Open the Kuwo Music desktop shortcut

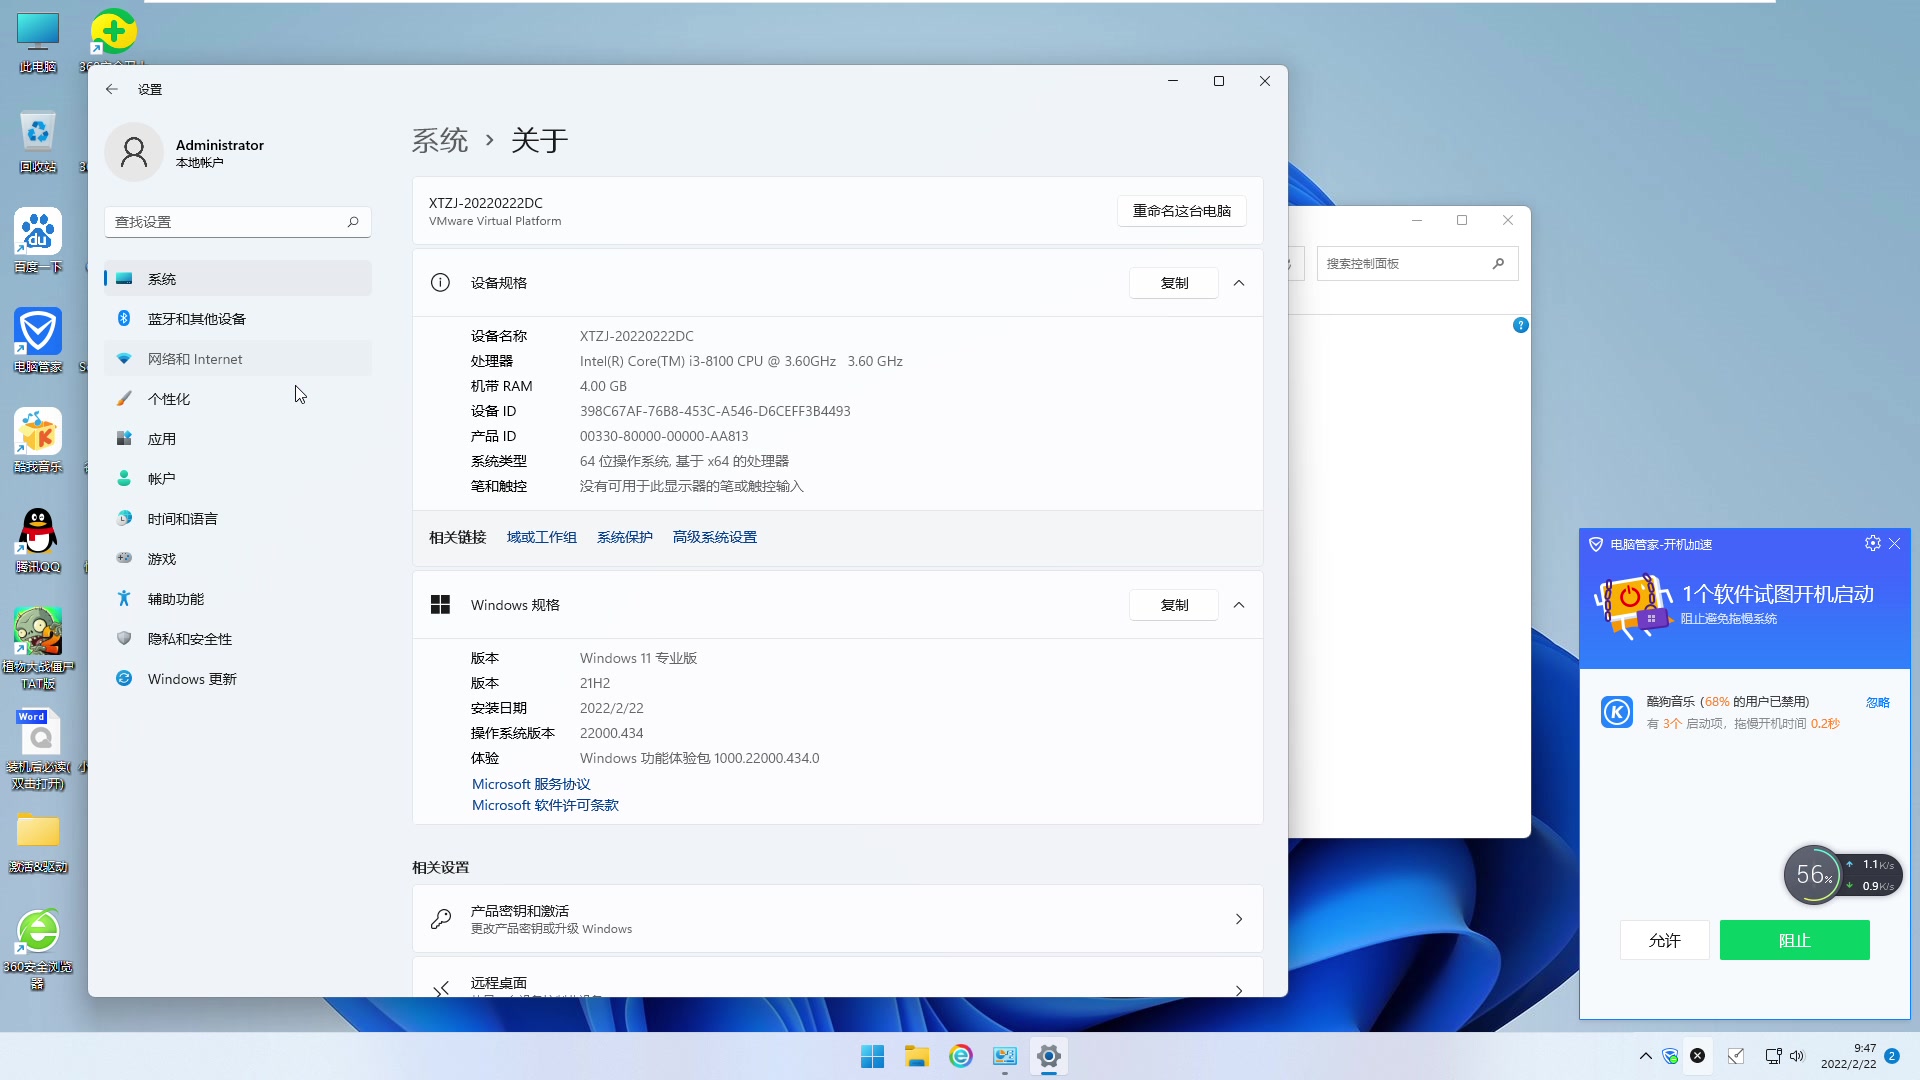(x=38, y=441)
